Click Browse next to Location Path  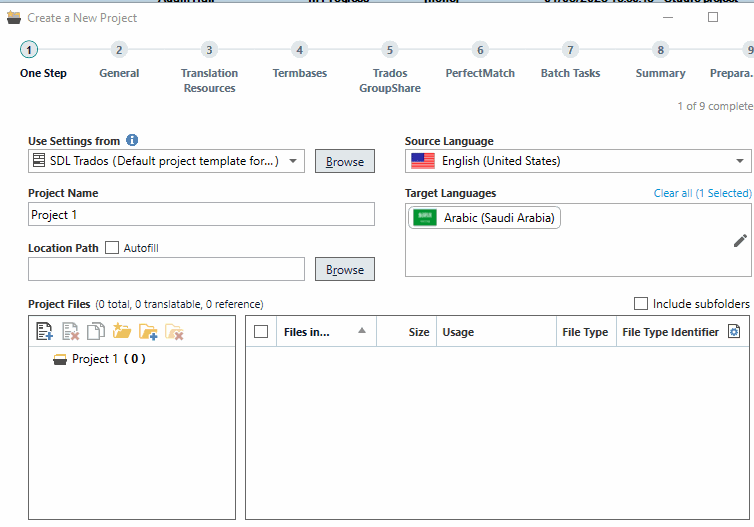pyautogui.click(x=345, y=269)
